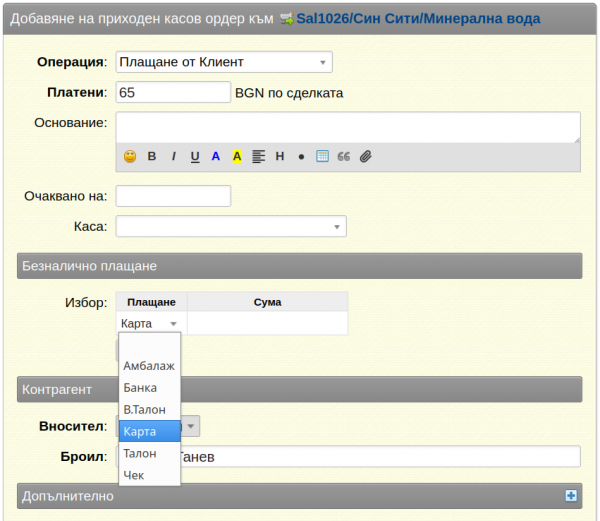Click the sale cart icon in the title

(x=287, y=18)
